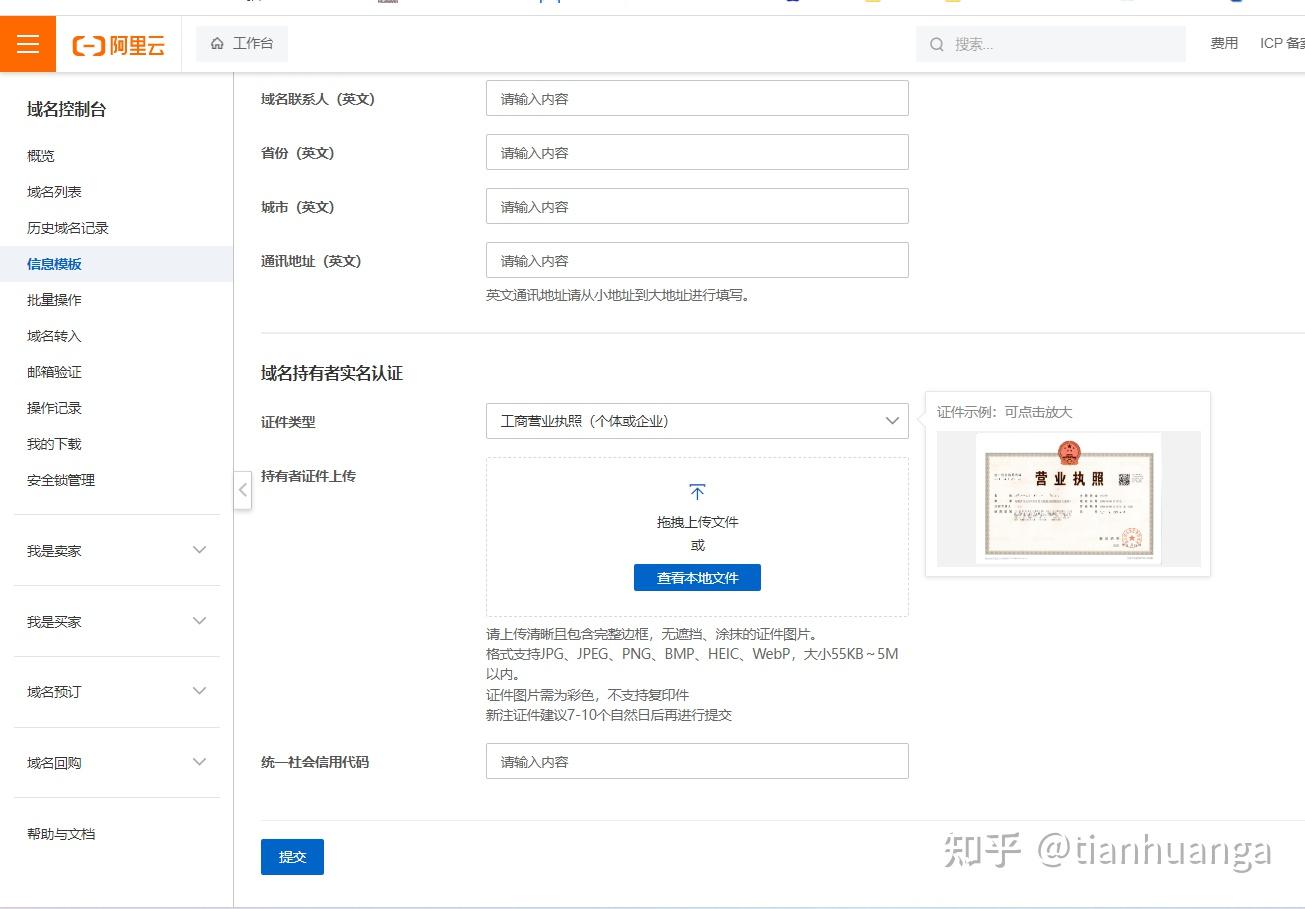Open 帮助与文档 link
The image size is (1305, 909).
(61, 834)
